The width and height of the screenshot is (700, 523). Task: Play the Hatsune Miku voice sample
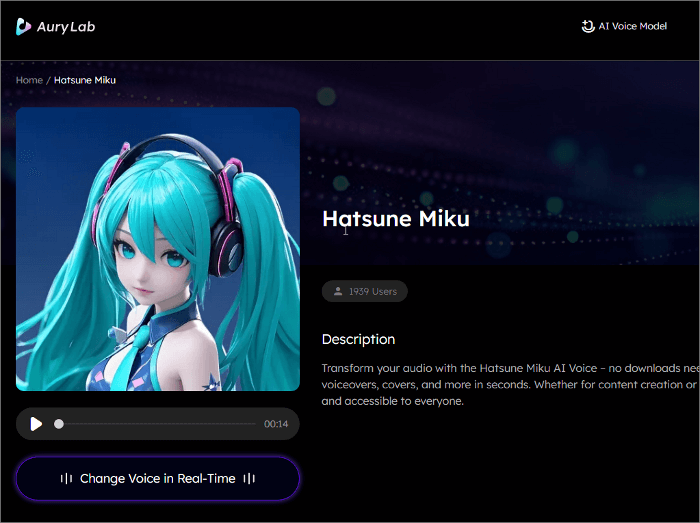pyautogui.click(x=36, y=424)
